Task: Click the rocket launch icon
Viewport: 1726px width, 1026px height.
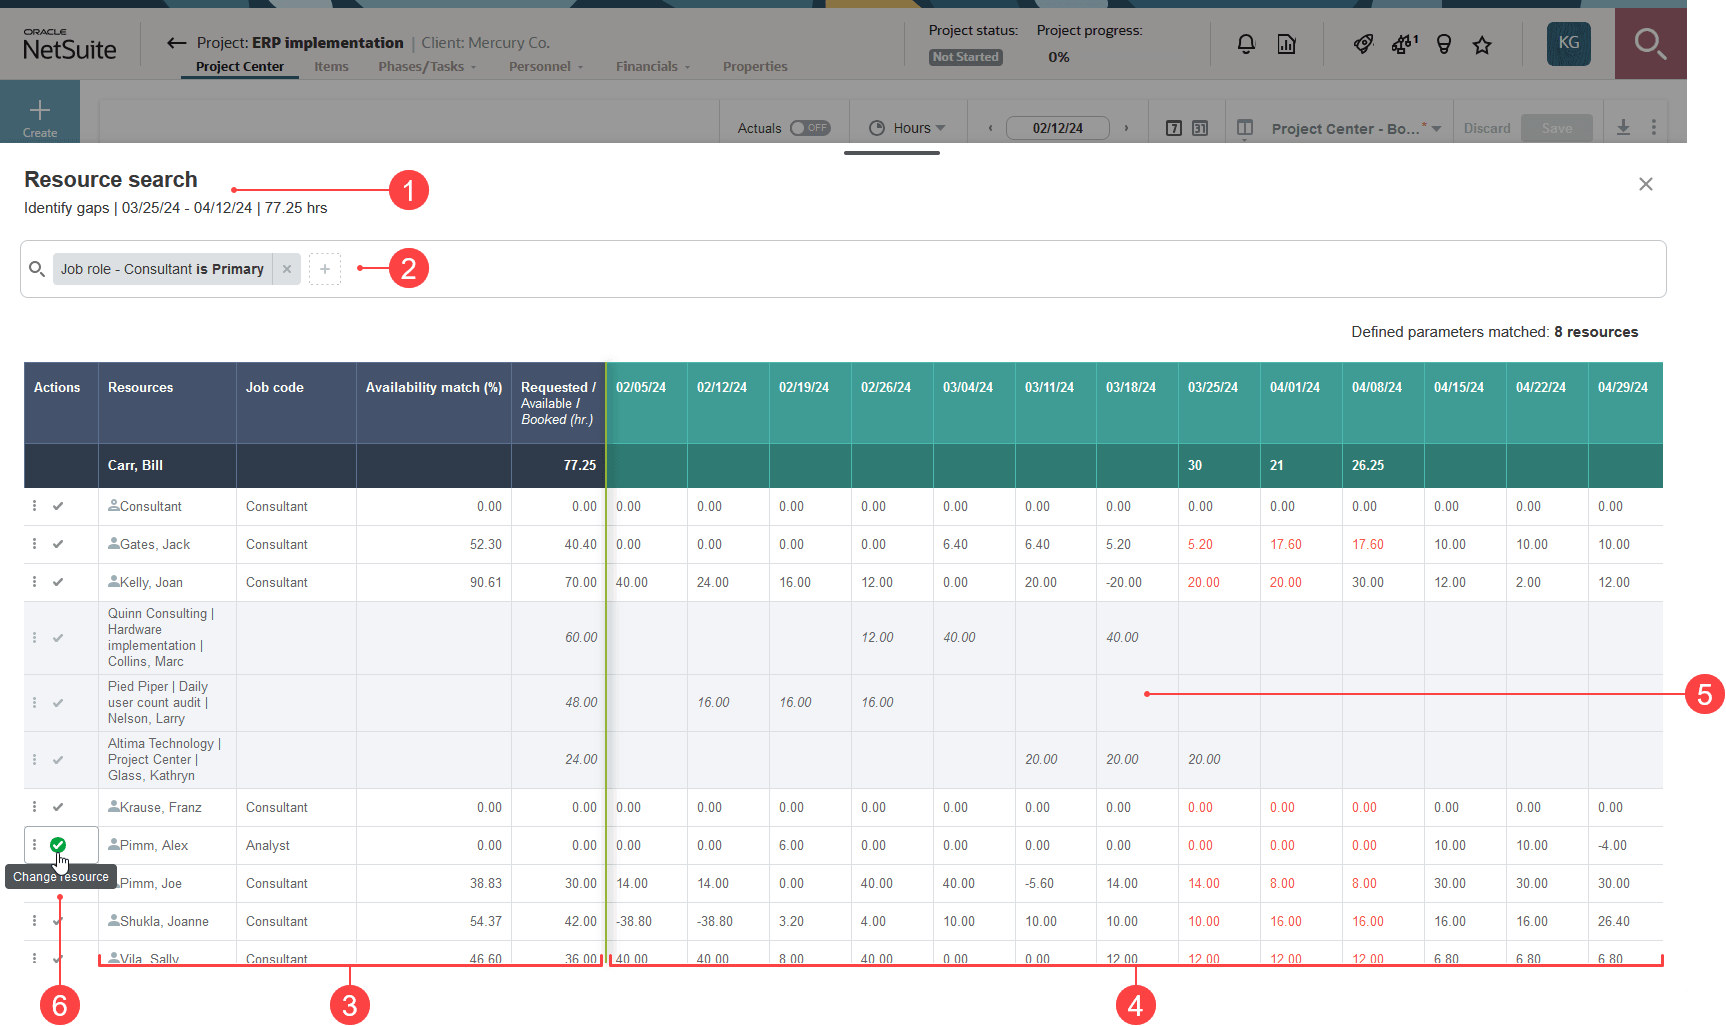Action: click(x=1363, y=44)
